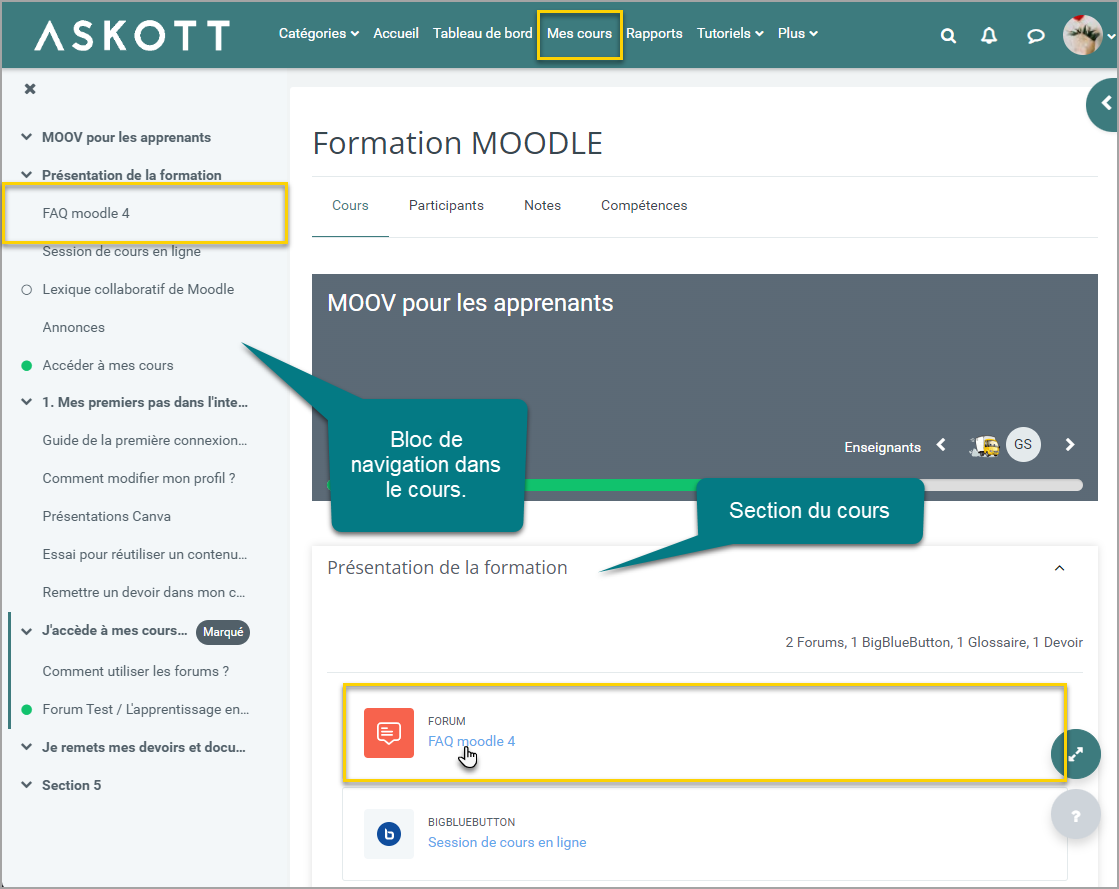Screen dimensions: 1119x889
Task: Open the Catégories dropdown
Action: [318, 34]
